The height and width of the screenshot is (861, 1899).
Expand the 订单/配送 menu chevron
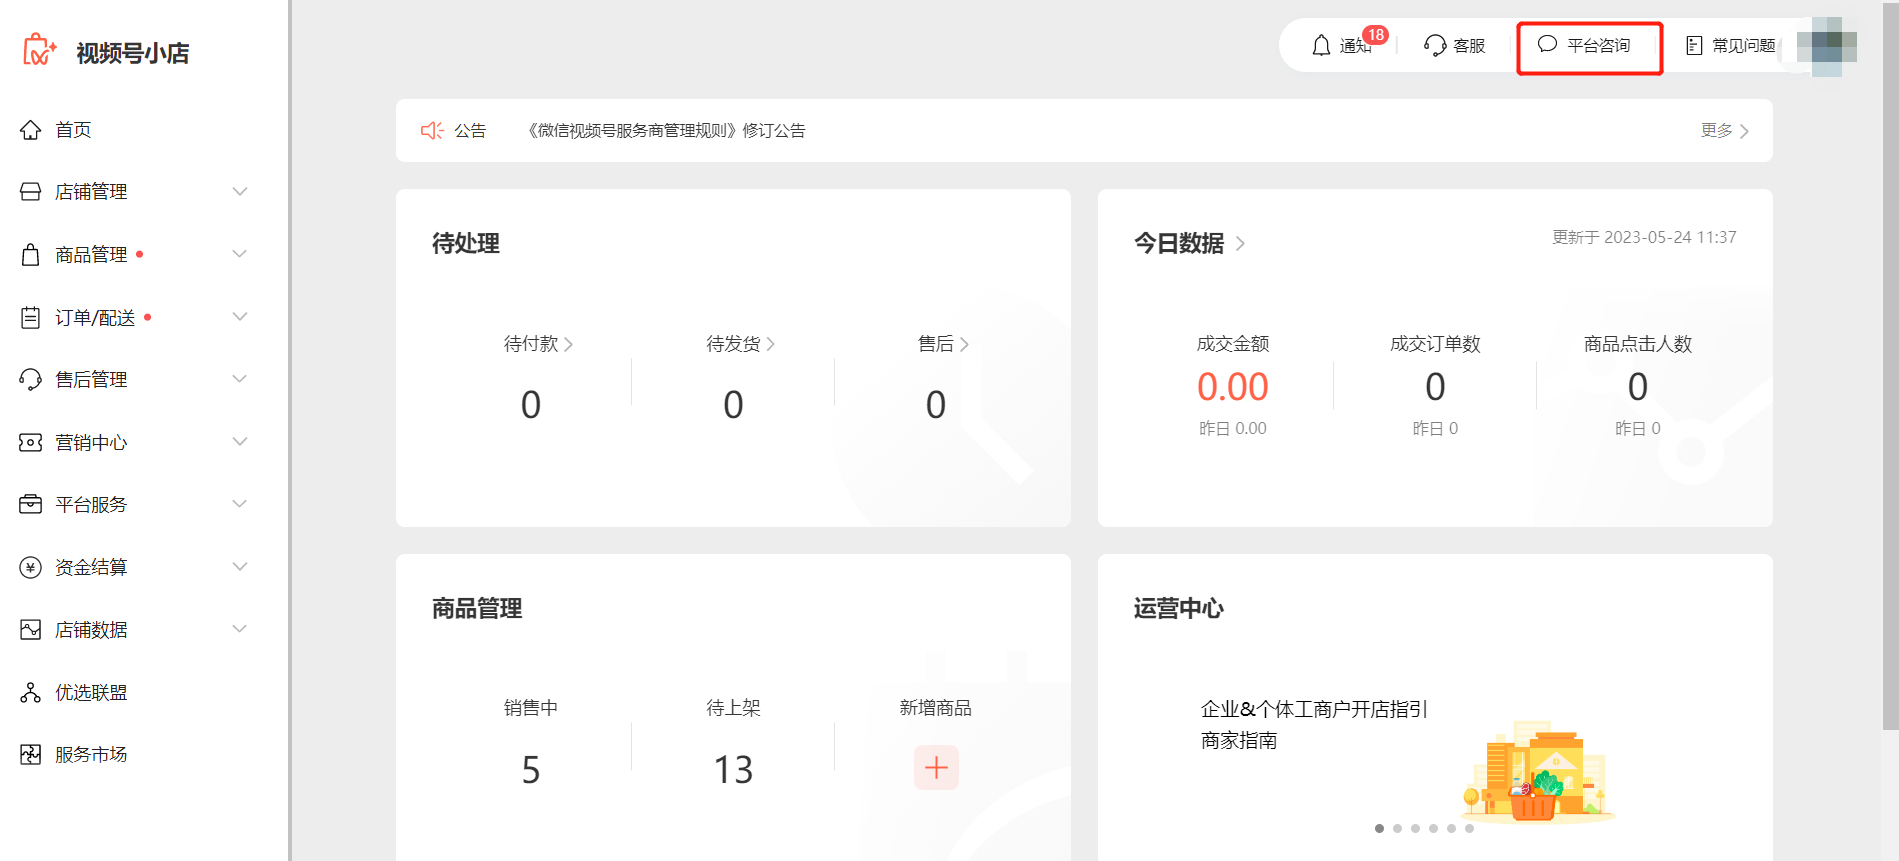[x=240, y=317]
